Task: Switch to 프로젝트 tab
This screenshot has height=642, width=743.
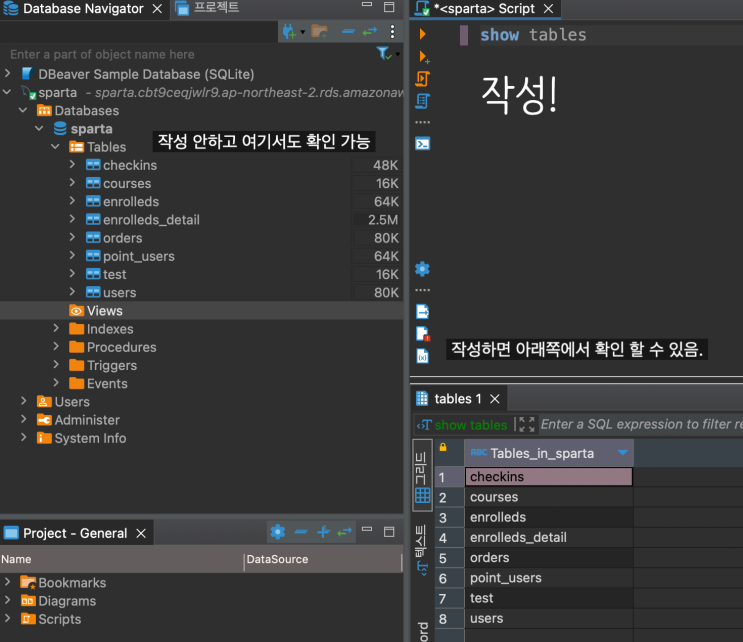Action: (x=208, y=9)
